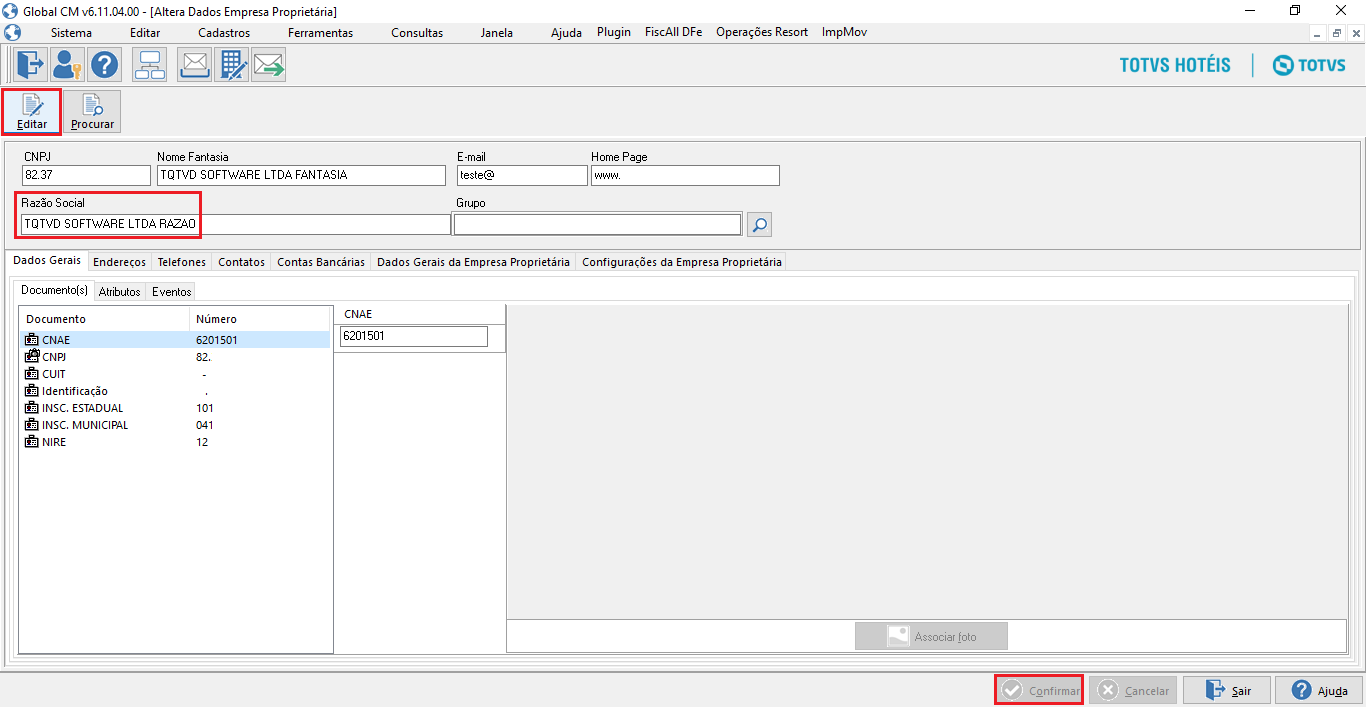This screenshot has height=708, width=1366.
Task: Click the INSC. MUNICIPAL row icon
Action: (32, 425)
